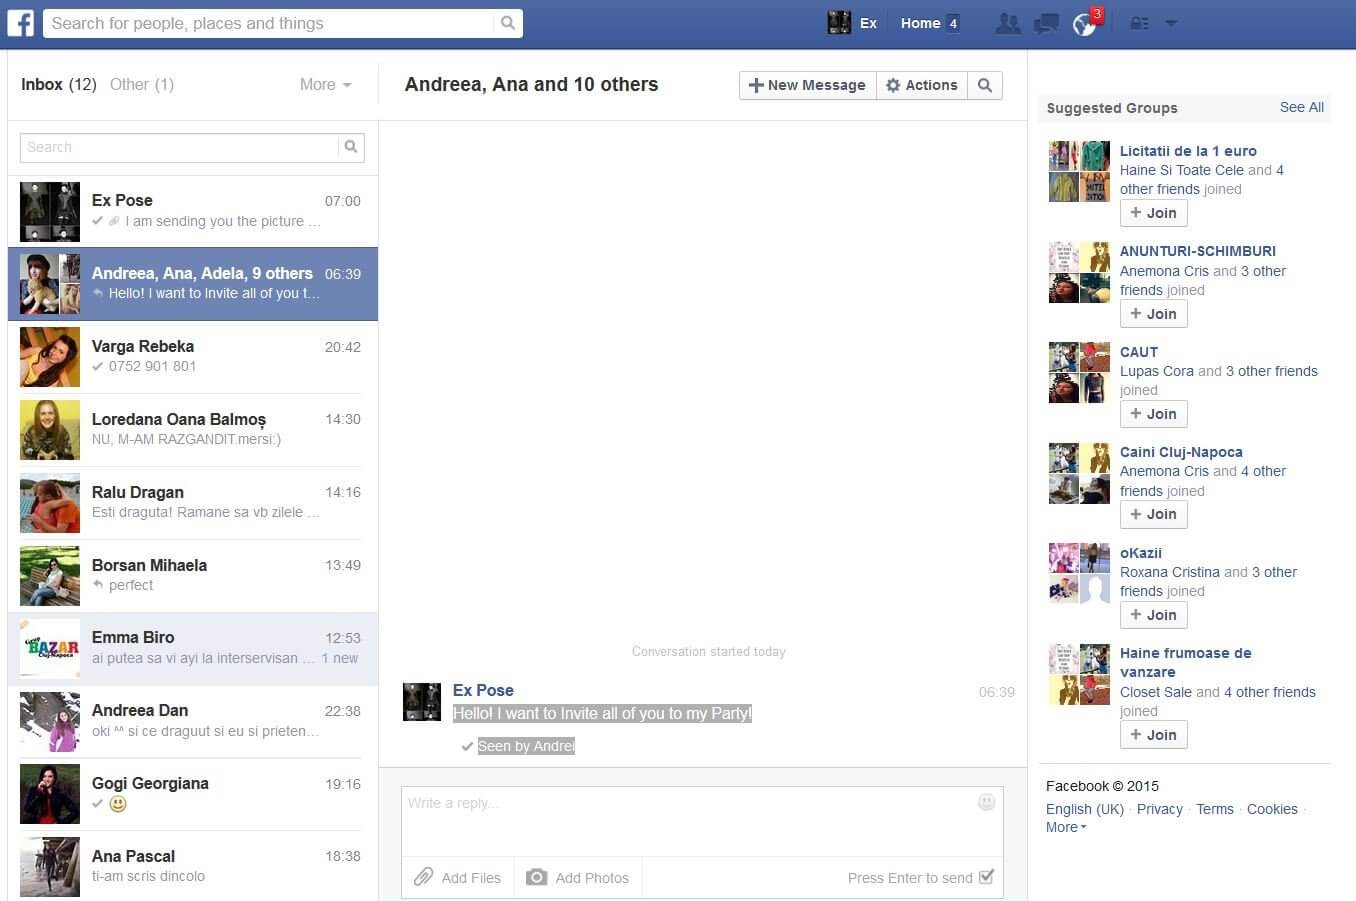Open the messages icon in top bar
The width and height of the screenshot is (1356, 901).
[1046, 23]
